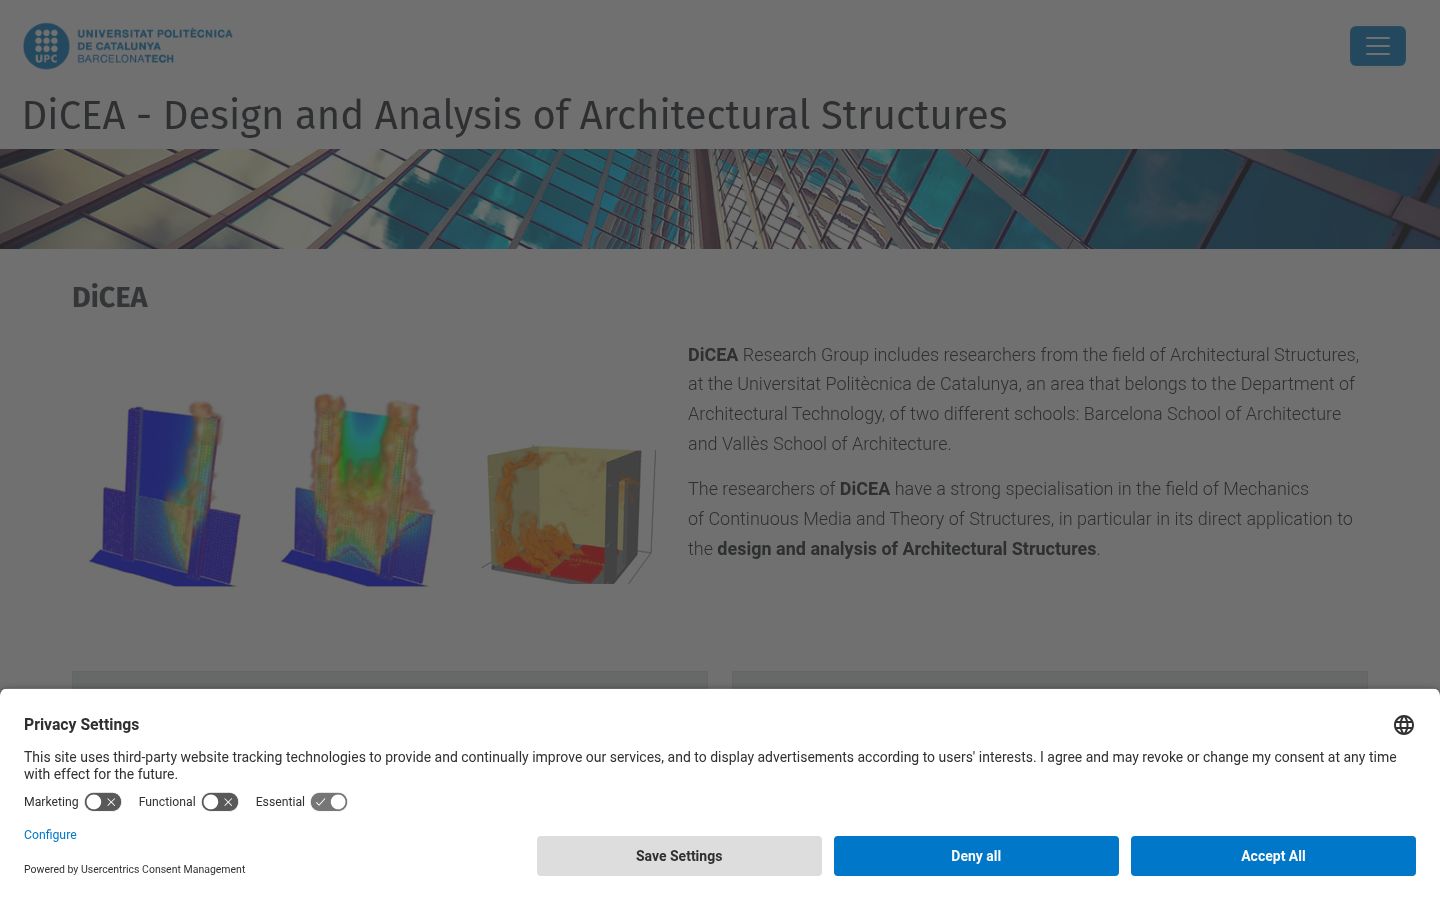1440x900 pixels.
Task: Click the fire simulation renderings image
Action: [368, 489]
